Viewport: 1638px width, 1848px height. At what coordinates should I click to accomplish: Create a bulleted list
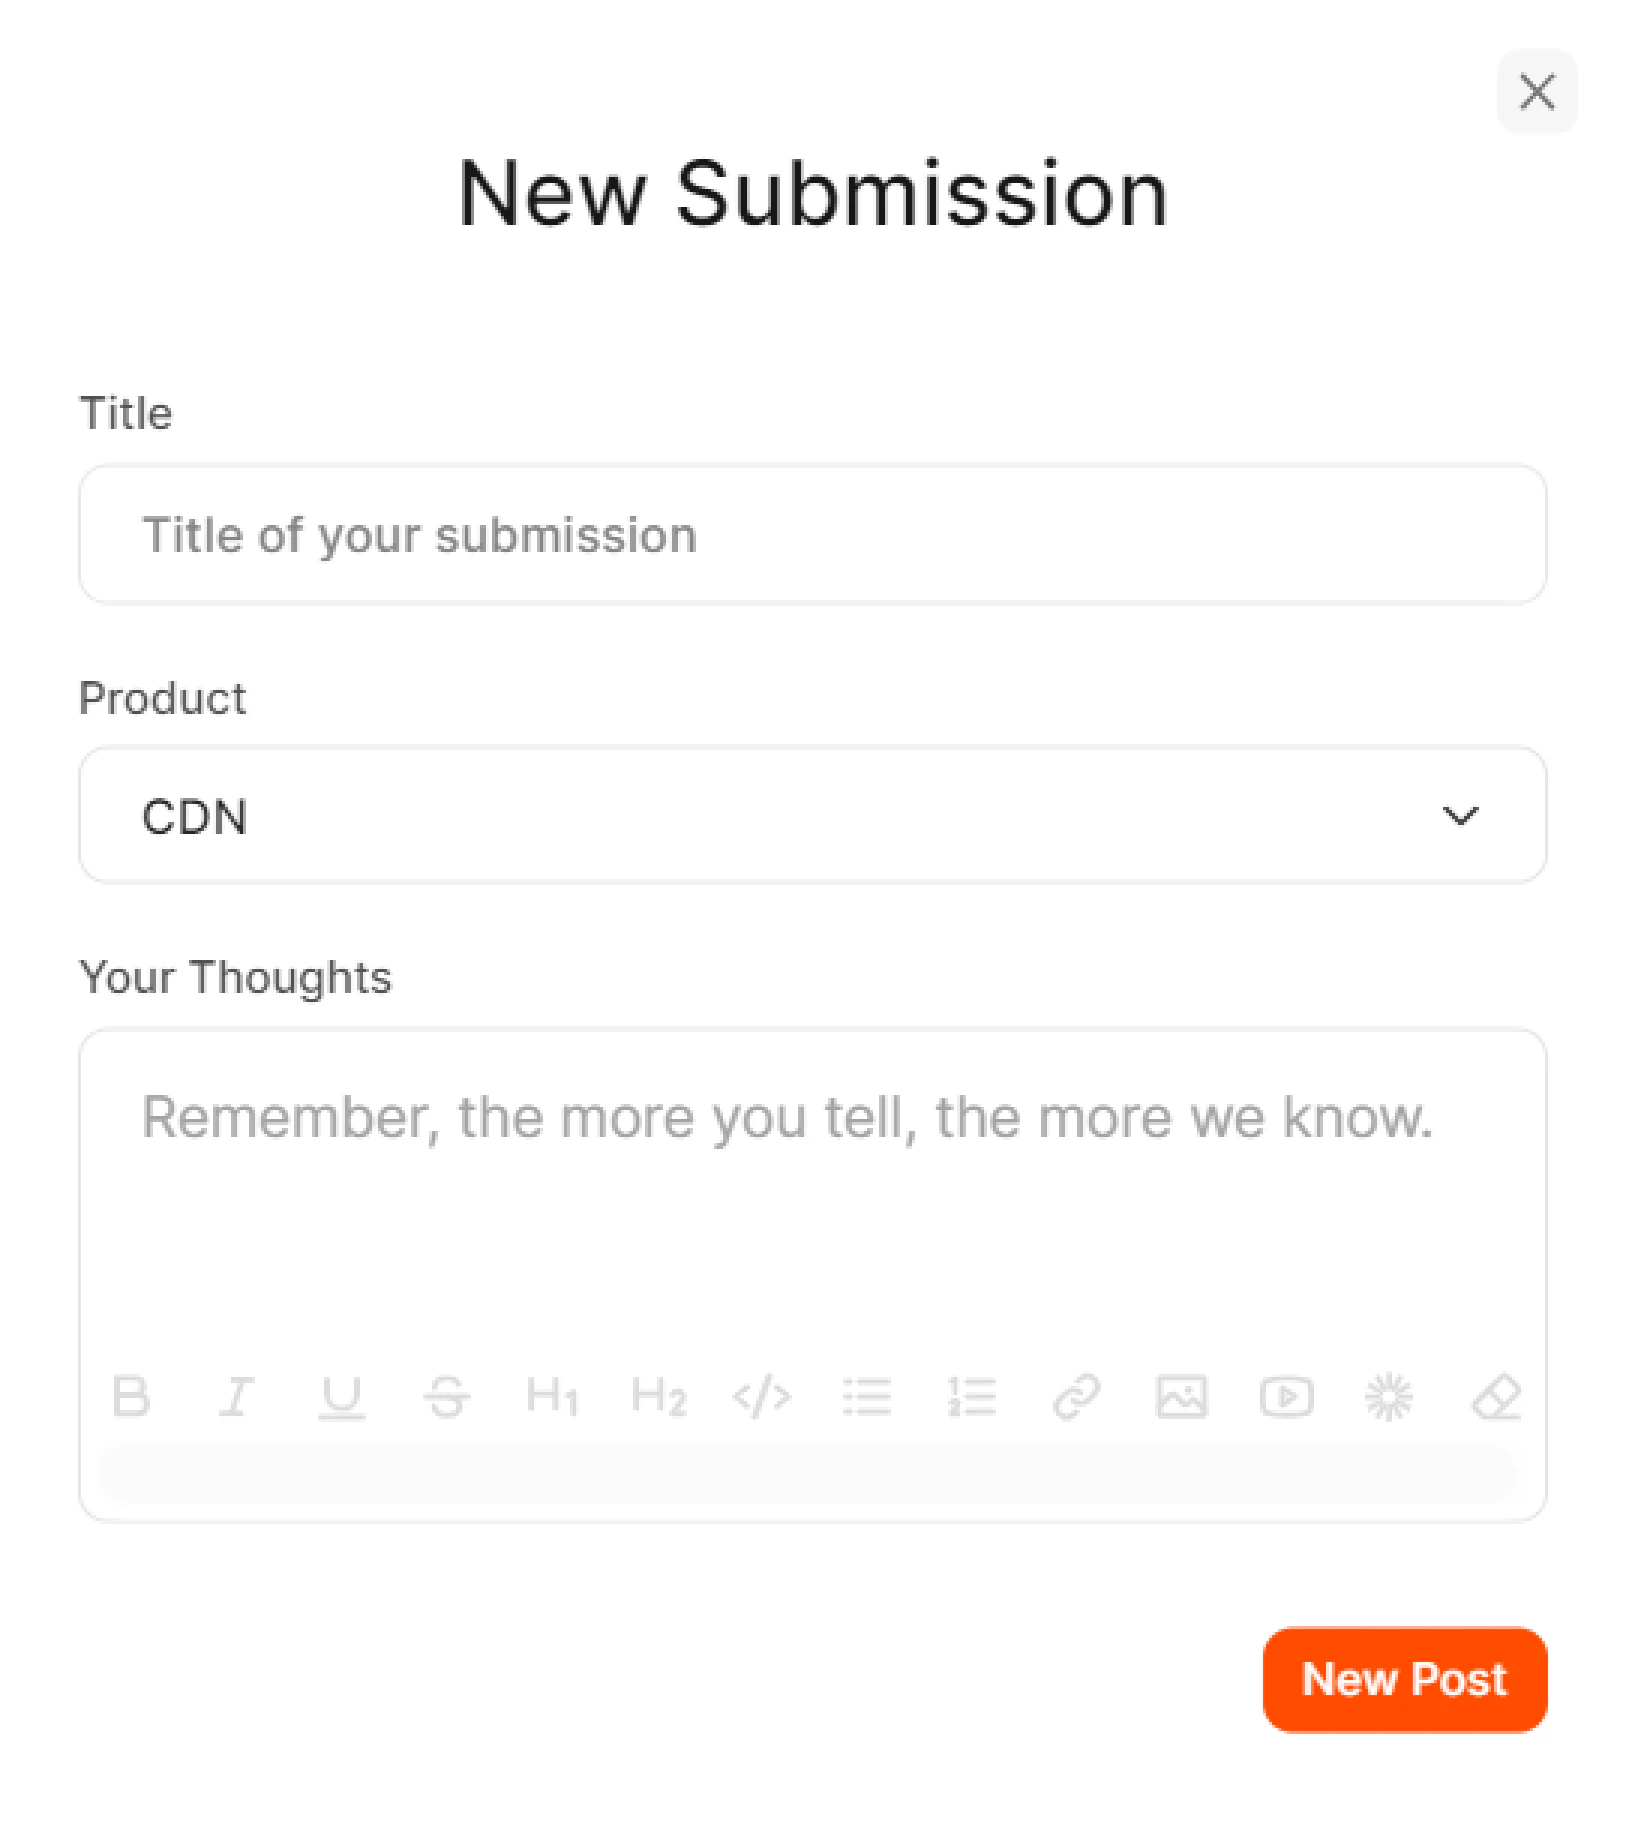tap(868, 1397)
